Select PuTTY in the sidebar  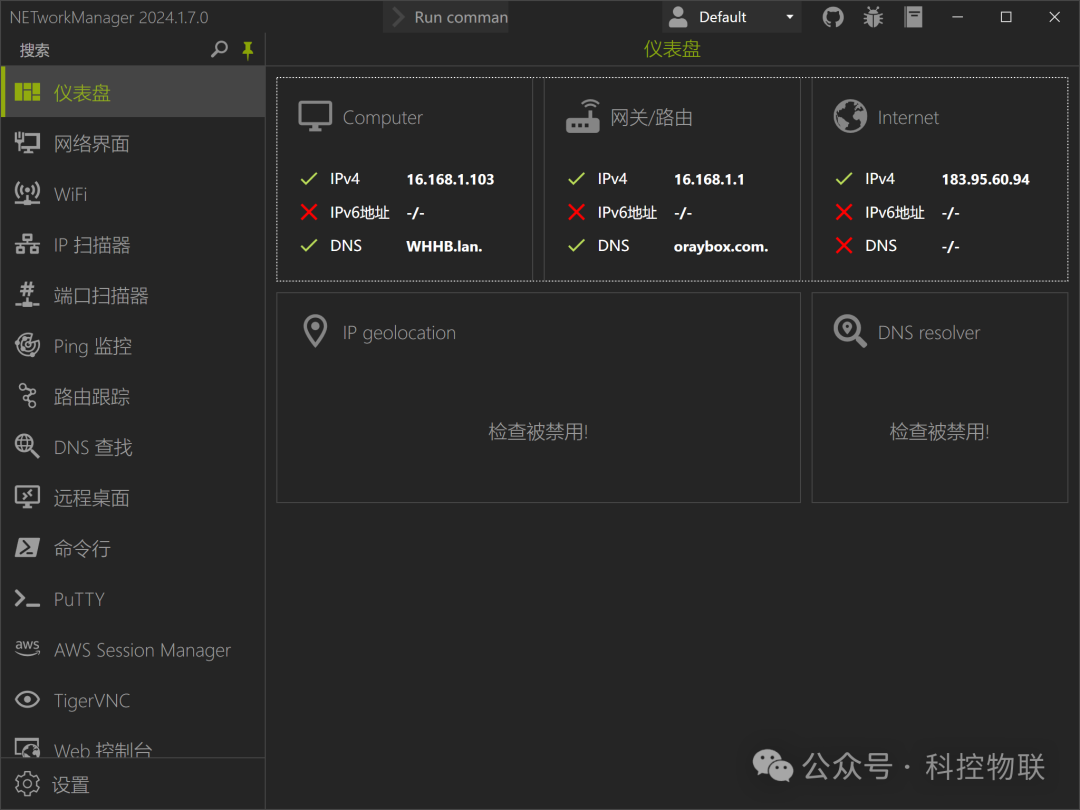pos(133,599)
